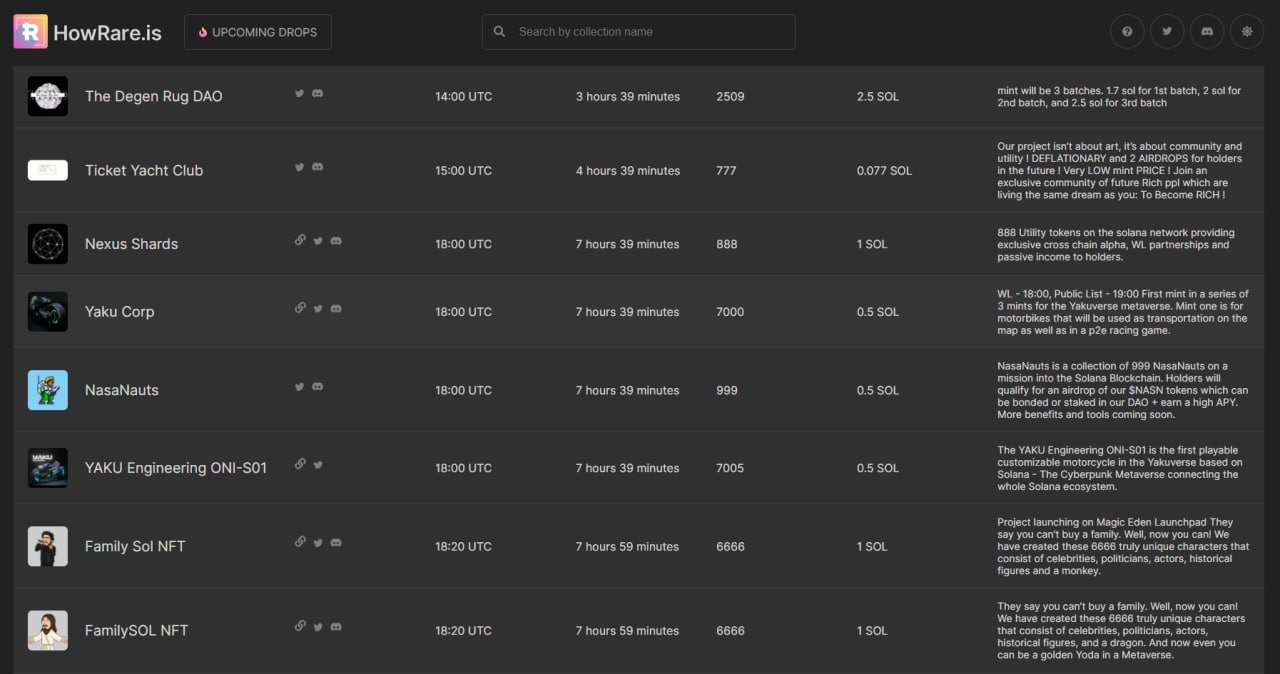Viewport: 1280px width, 674px height.
Task: Open Family Sol NFT Discord icon
Action: point(336,542)
